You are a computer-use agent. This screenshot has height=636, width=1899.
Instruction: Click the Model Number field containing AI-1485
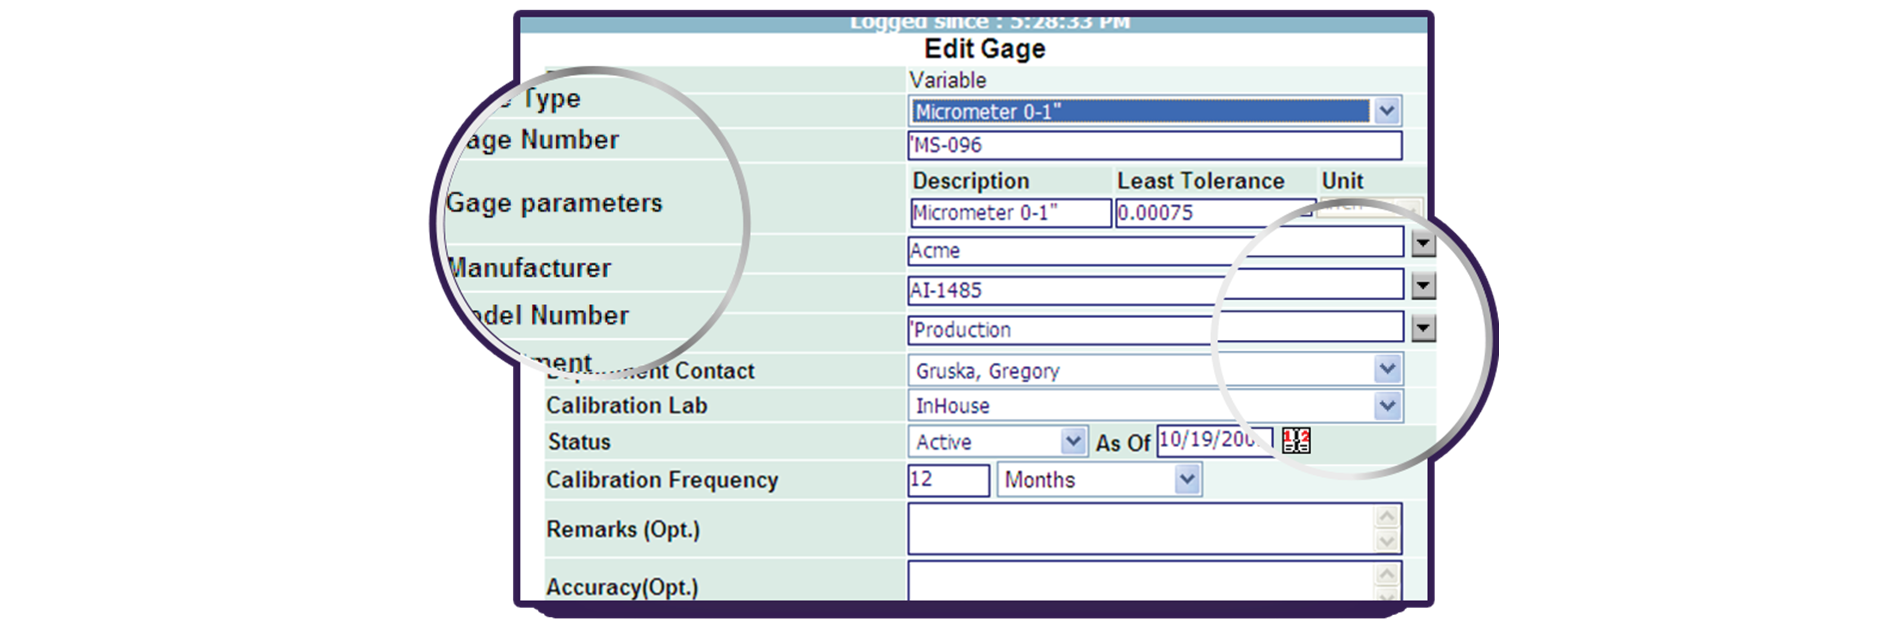1153,290
